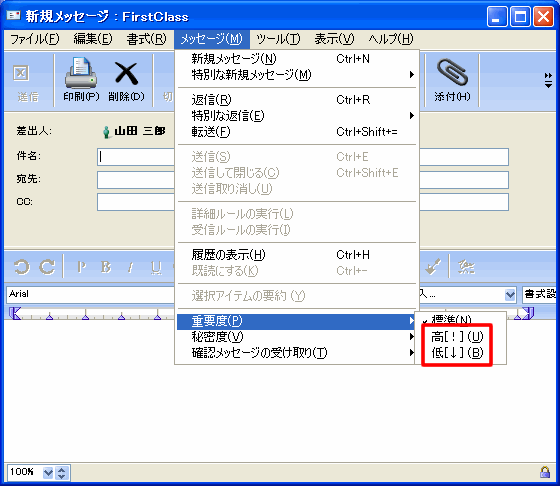Viewport: 560px width, 486px height.
Task: Click the Delete (削除) X icon
Action: (126, 74)
